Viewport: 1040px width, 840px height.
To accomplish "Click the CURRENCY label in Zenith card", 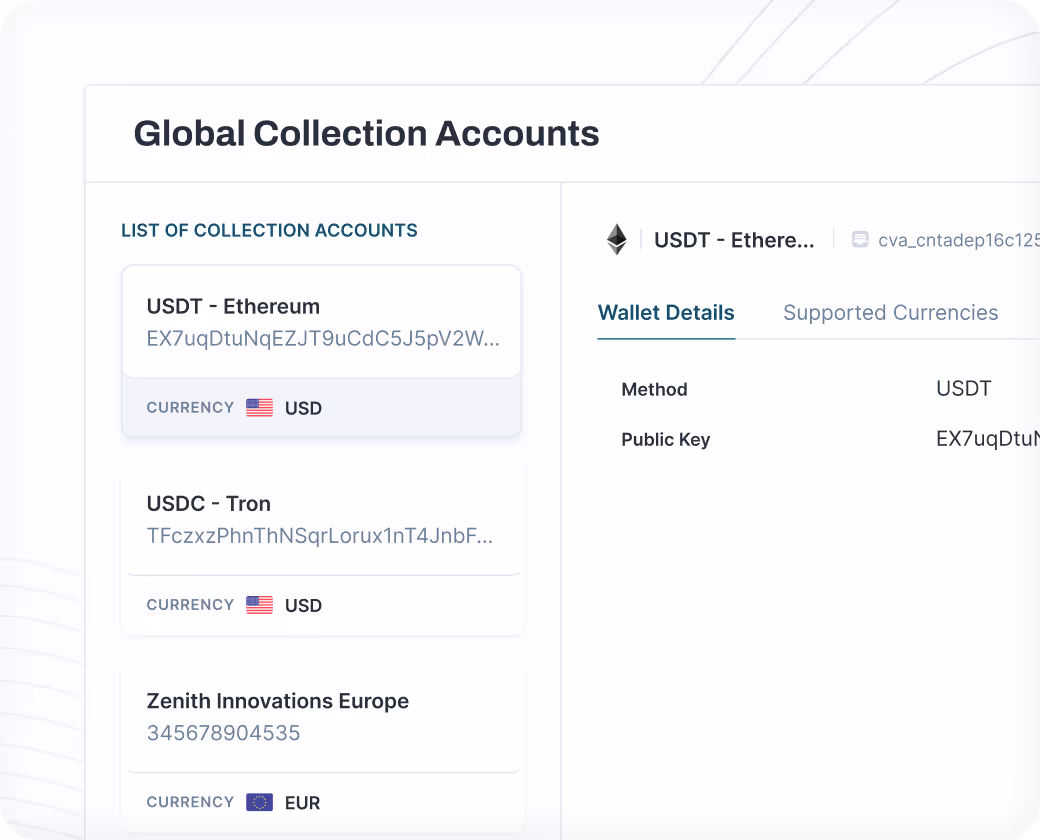I will pyautogui.click(x=190, y=802).
